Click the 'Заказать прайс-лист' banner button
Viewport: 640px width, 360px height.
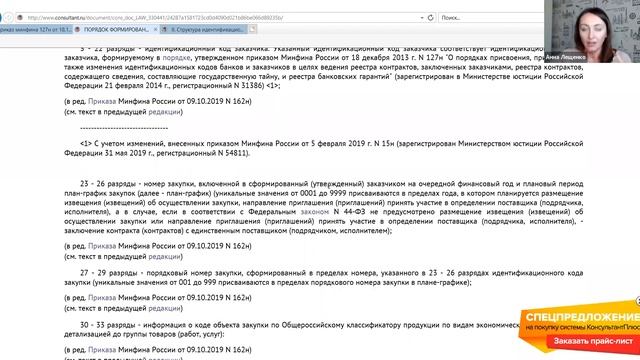pos(593,341)
